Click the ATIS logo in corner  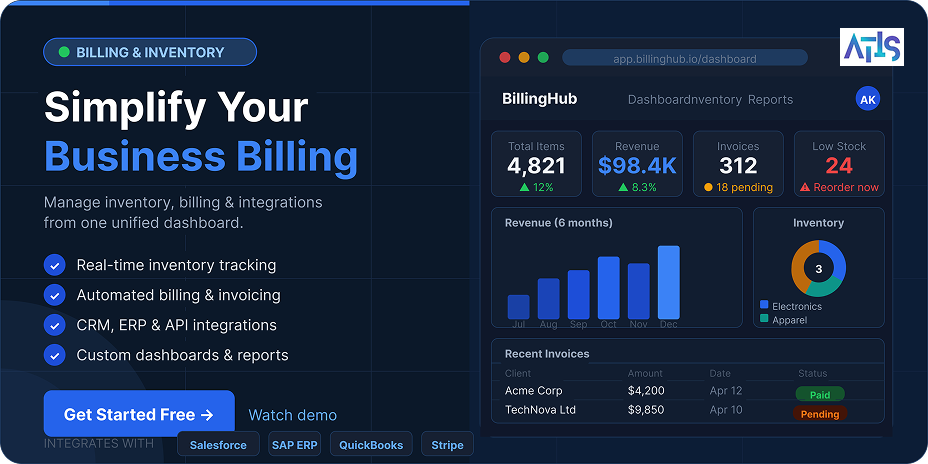click(x=872, y=46)
